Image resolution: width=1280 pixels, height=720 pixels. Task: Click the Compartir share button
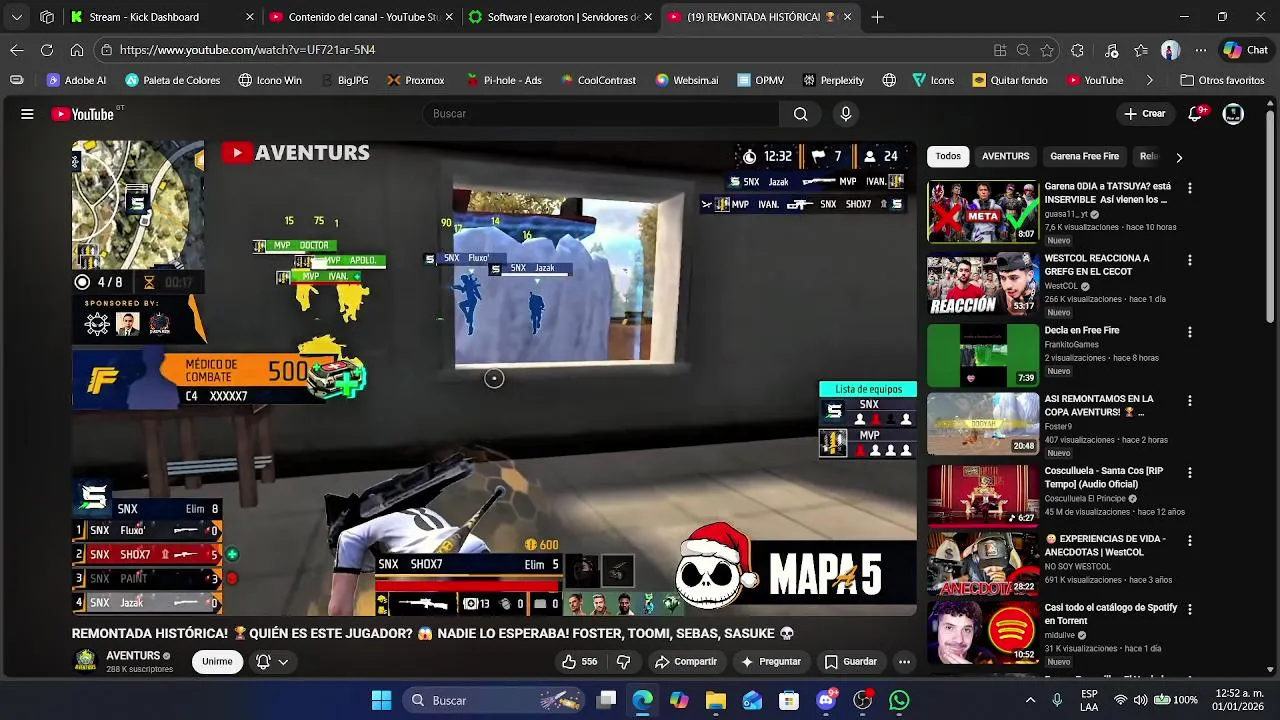pyautogui.click(x=685, y=661)
